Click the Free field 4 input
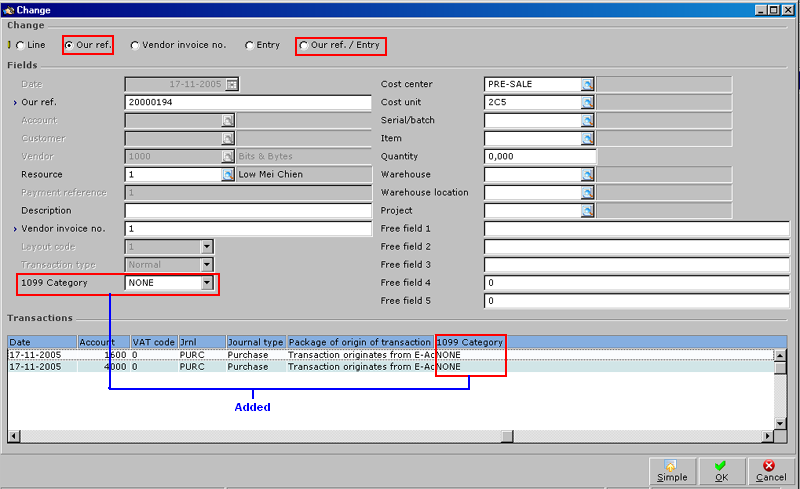The image size is (800, 489). pos(637,283)
